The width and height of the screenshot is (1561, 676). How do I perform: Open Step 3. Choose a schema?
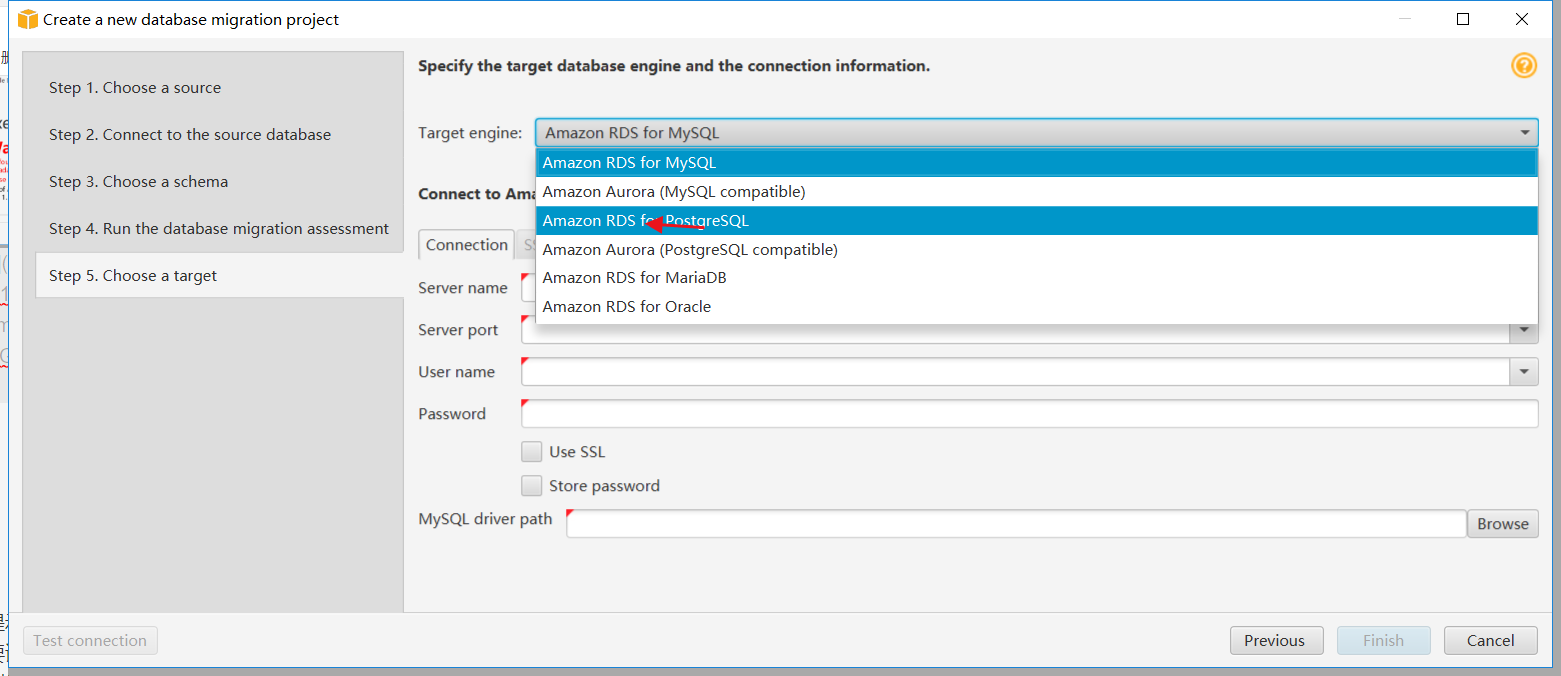point(138,182)
